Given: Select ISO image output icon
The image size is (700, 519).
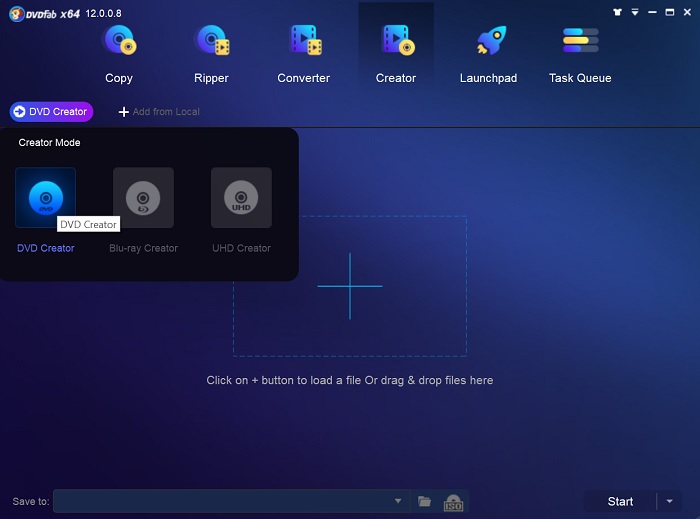Looking at the screenshot, I should tap(453, 502).
